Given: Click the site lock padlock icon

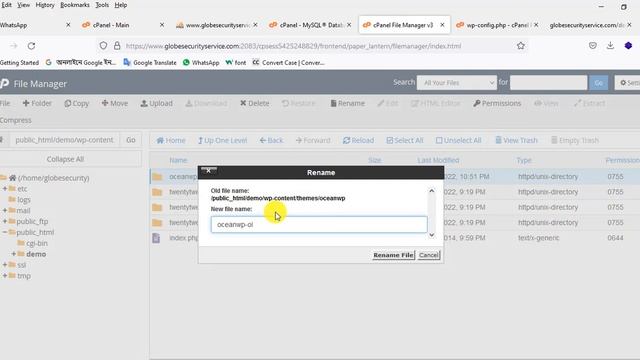Looking at the screenshot, I should click(117, 46).
